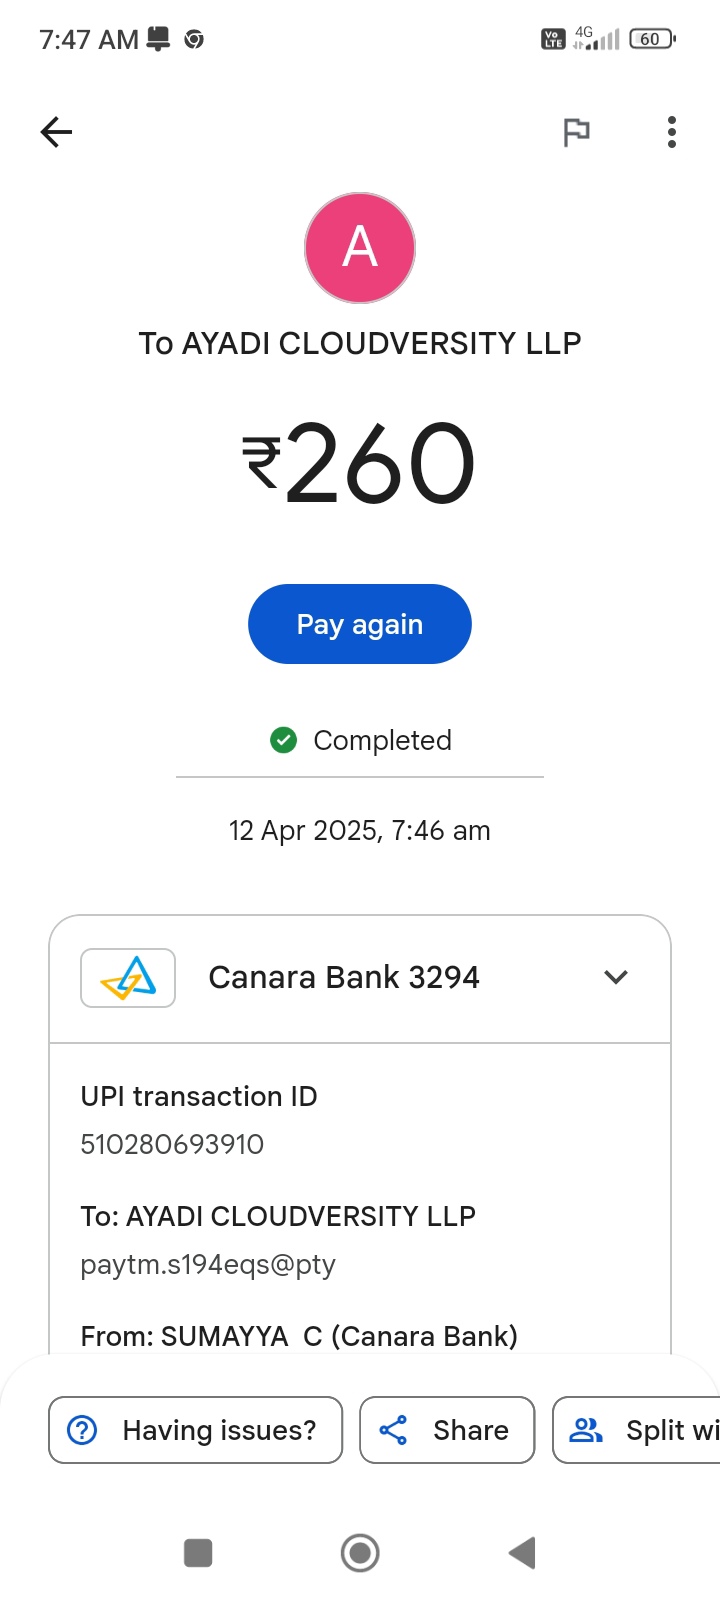720x1600 pixels.
Task: Tap the flag report icon
Action: 576,132
